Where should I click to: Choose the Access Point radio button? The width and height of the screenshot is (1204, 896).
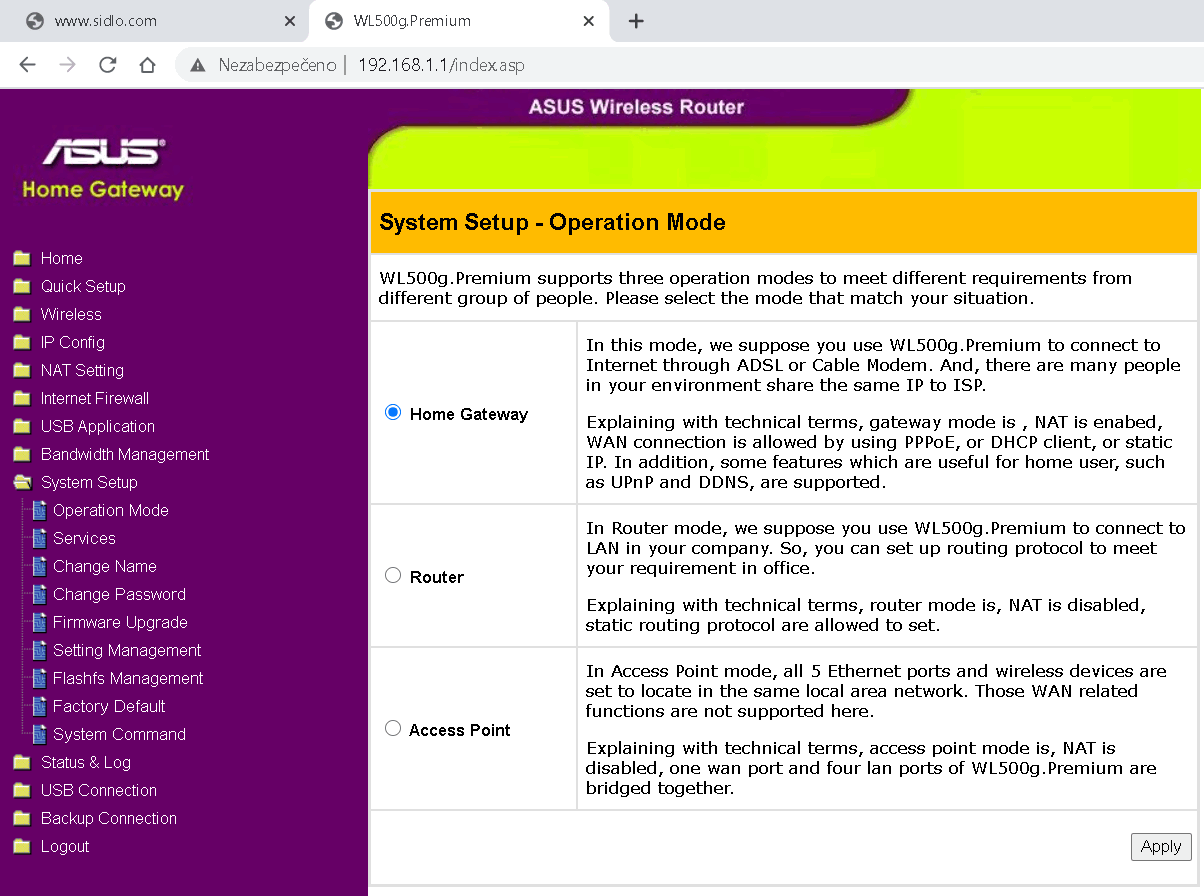click(x=393, y=728)
